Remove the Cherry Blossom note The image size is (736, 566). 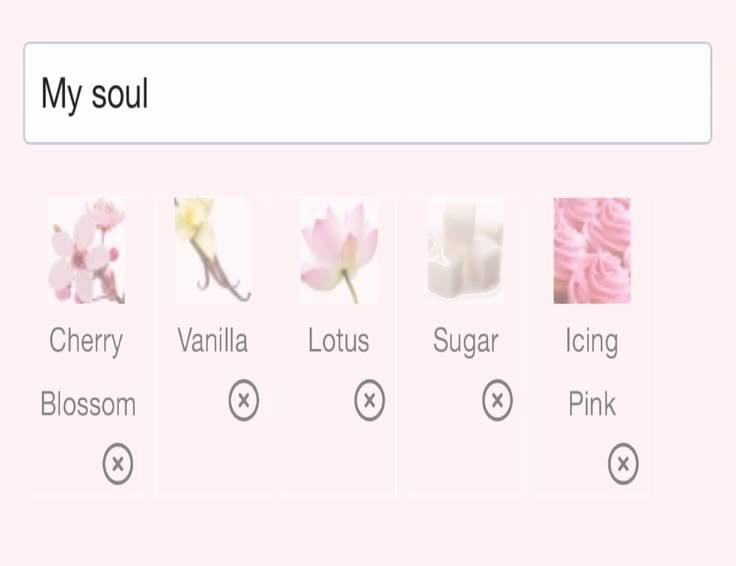[x=118, y=464]
